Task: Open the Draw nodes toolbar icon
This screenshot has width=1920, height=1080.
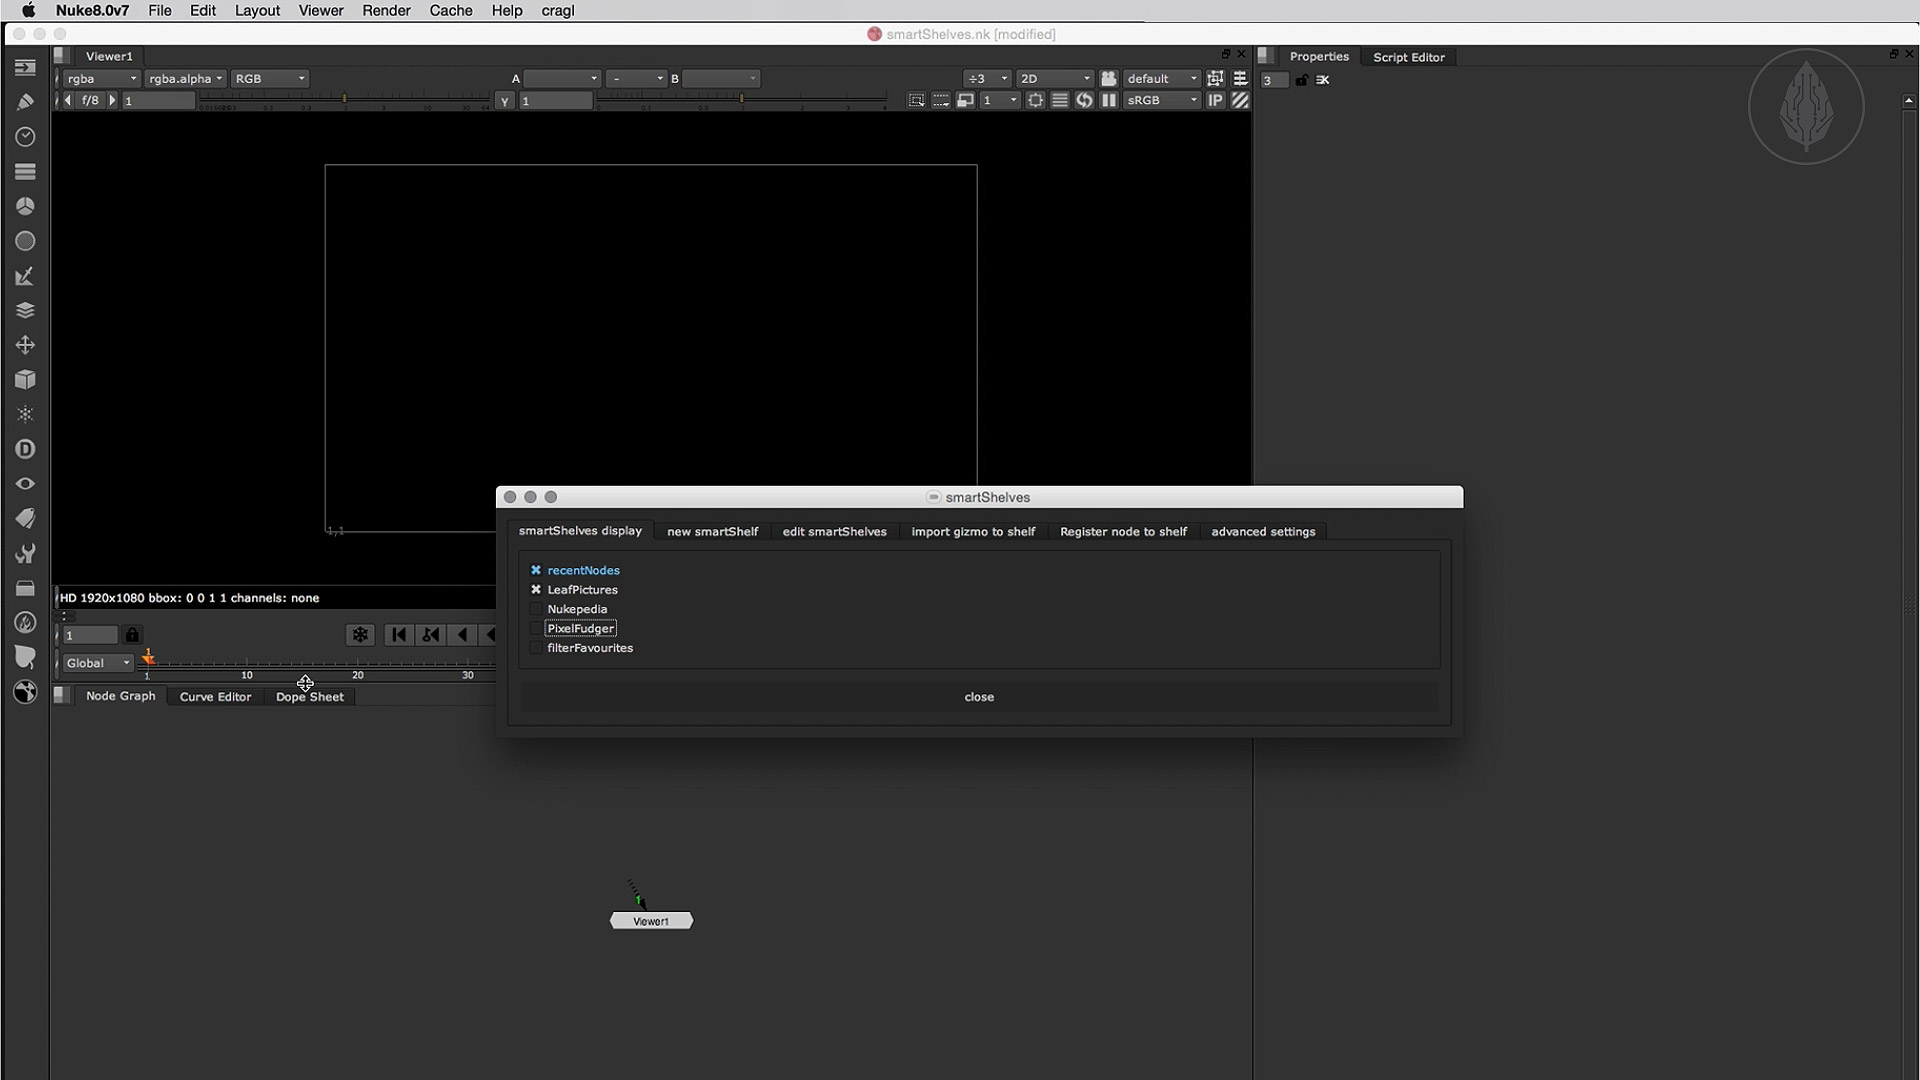Action: tap(25, 102)
